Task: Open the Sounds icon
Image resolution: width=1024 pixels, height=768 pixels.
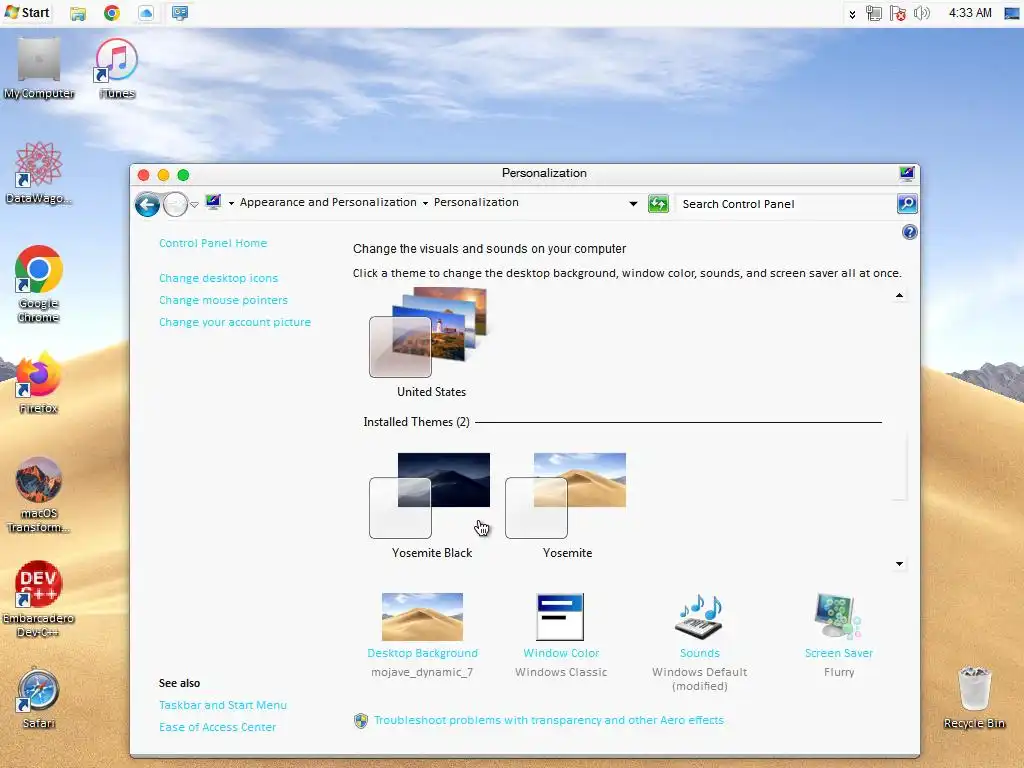Action: (x=699, y=616)
